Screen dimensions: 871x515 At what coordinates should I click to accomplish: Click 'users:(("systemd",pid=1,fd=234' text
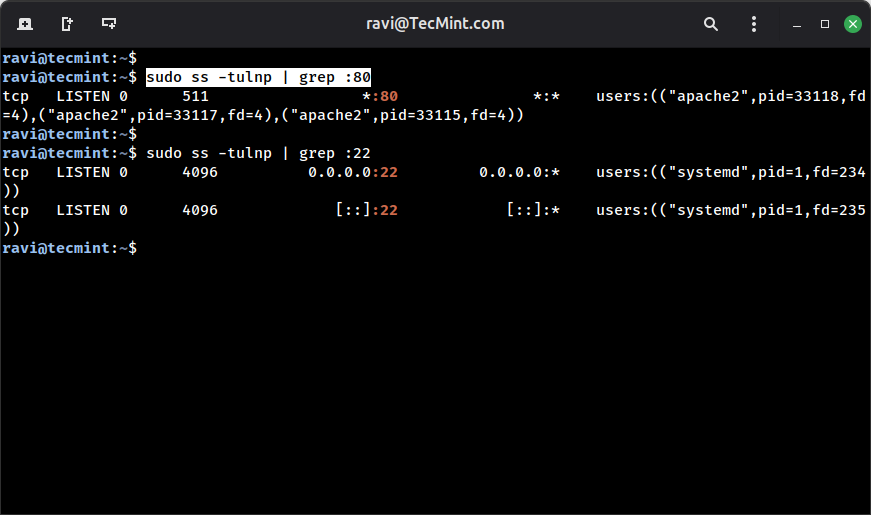click(730, 172)
